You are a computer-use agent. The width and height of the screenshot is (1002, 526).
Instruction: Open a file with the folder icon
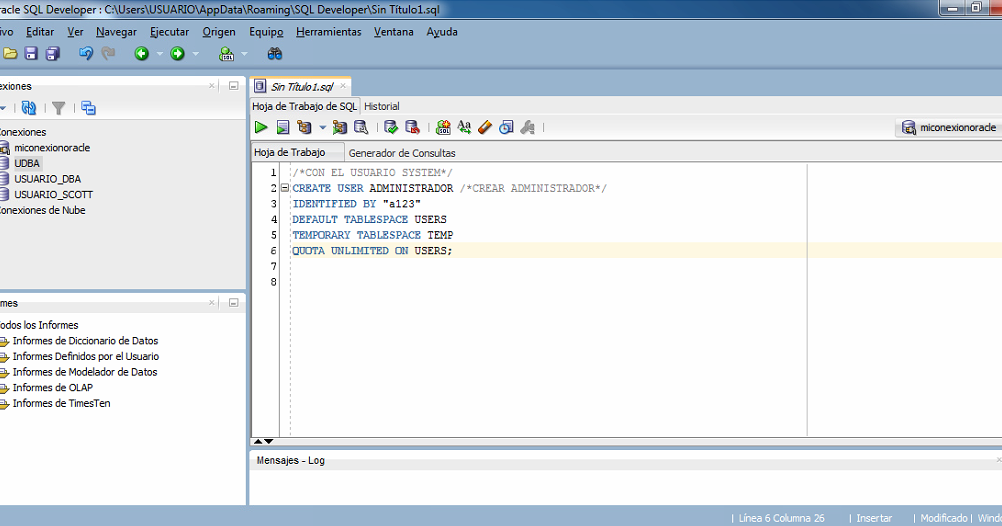[x=10, y=54]
